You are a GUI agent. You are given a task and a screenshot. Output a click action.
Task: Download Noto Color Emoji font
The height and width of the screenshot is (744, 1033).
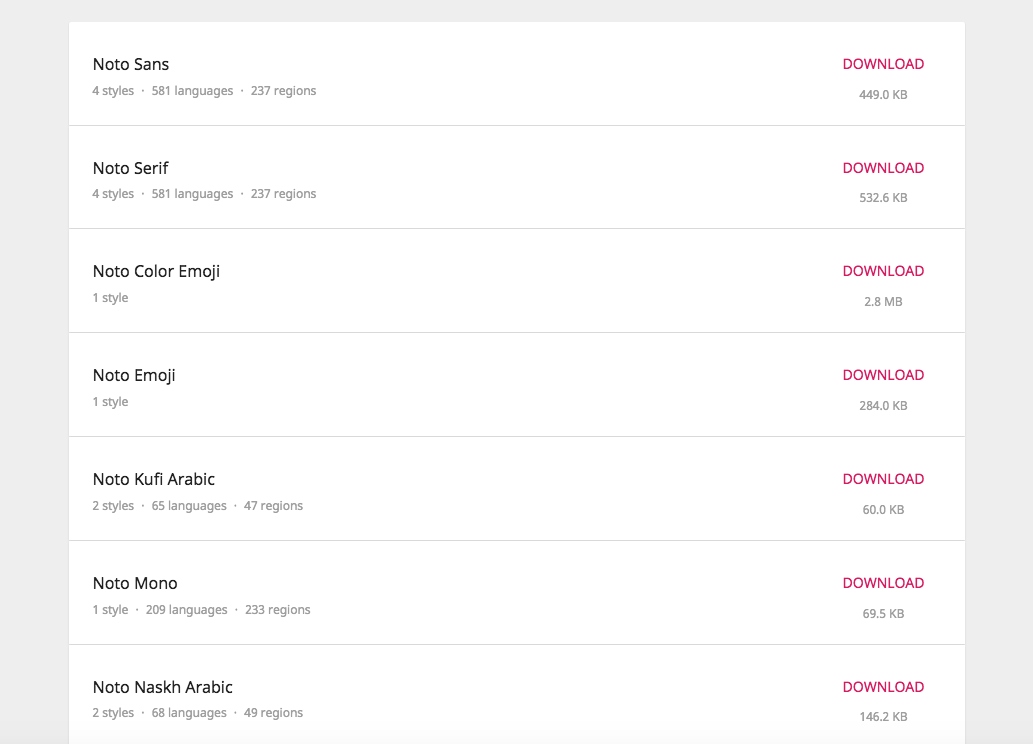coord(883,271)
